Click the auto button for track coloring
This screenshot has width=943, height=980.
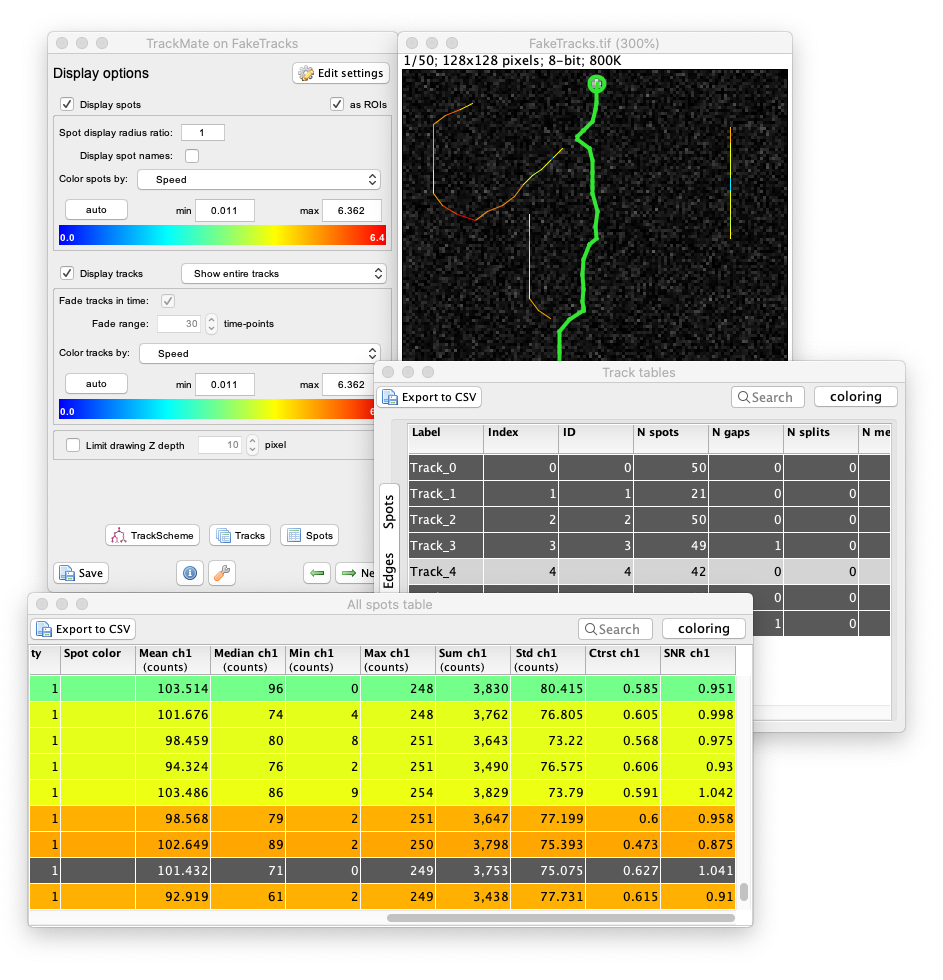96,384
